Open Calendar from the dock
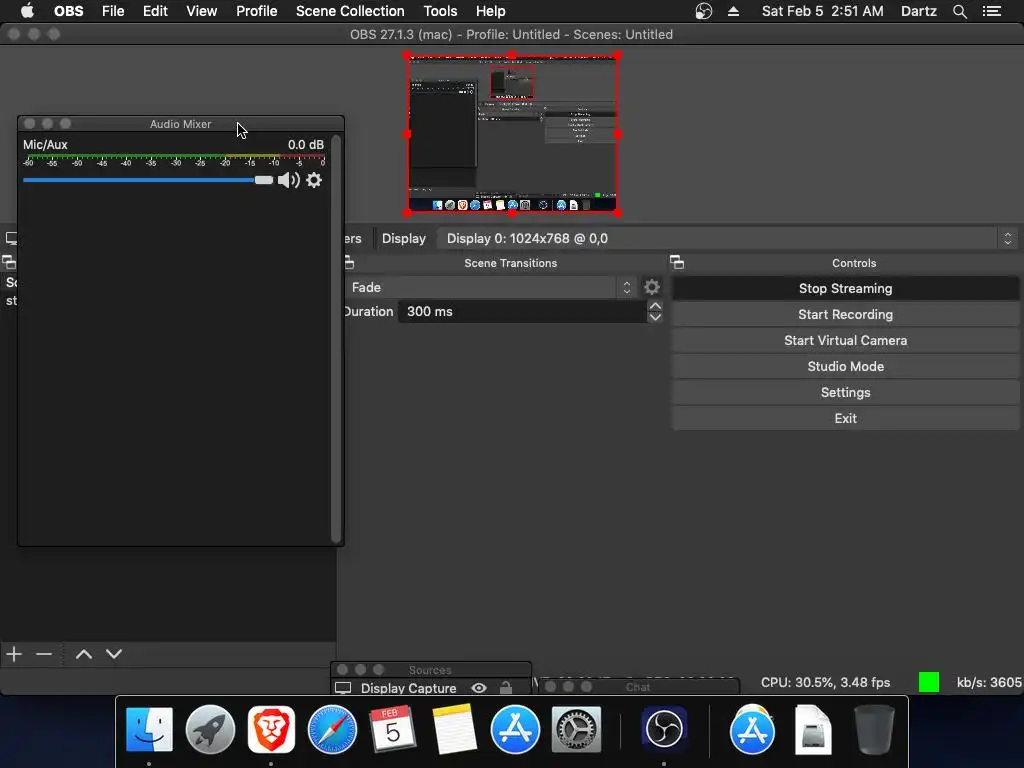 pos(392,729)
